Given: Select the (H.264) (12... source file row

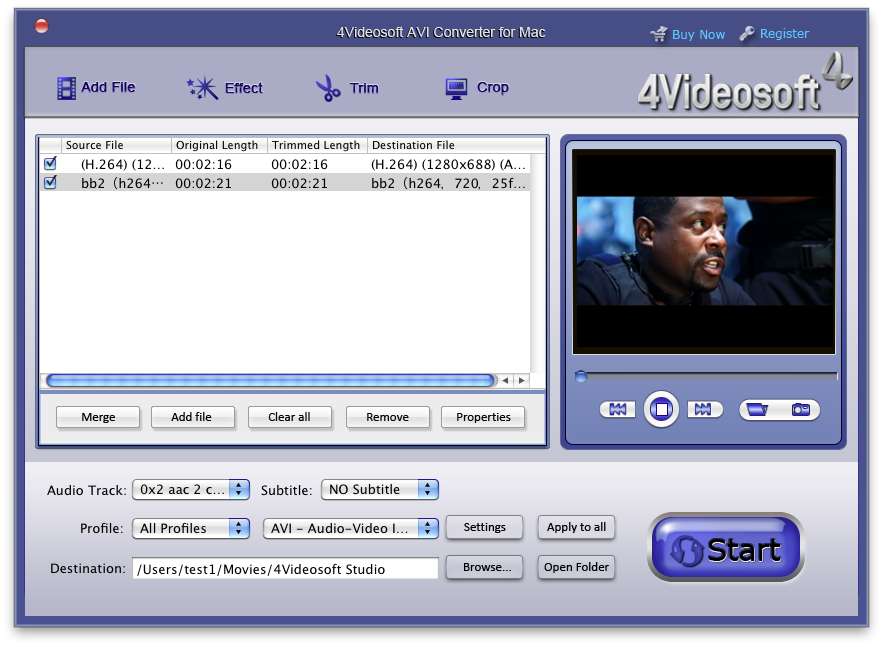Looking at the screenshot, I should [x=284, y=164].
